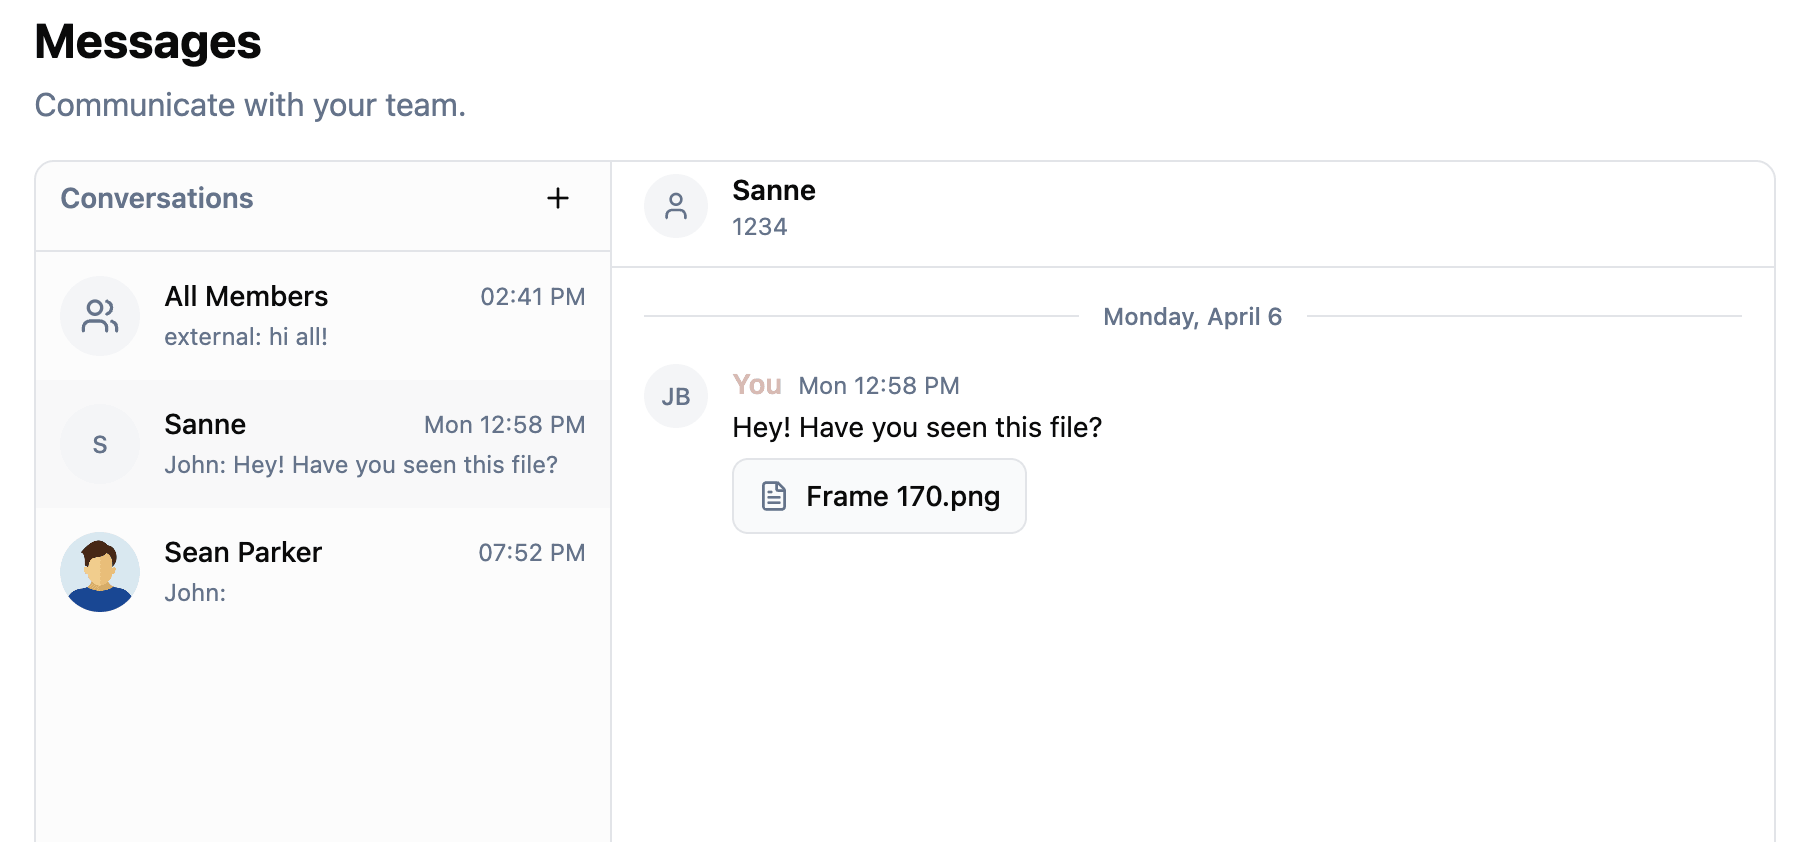
Task: Click the 'Hey! Have you seen this file?' message
Action: [916, 427]
